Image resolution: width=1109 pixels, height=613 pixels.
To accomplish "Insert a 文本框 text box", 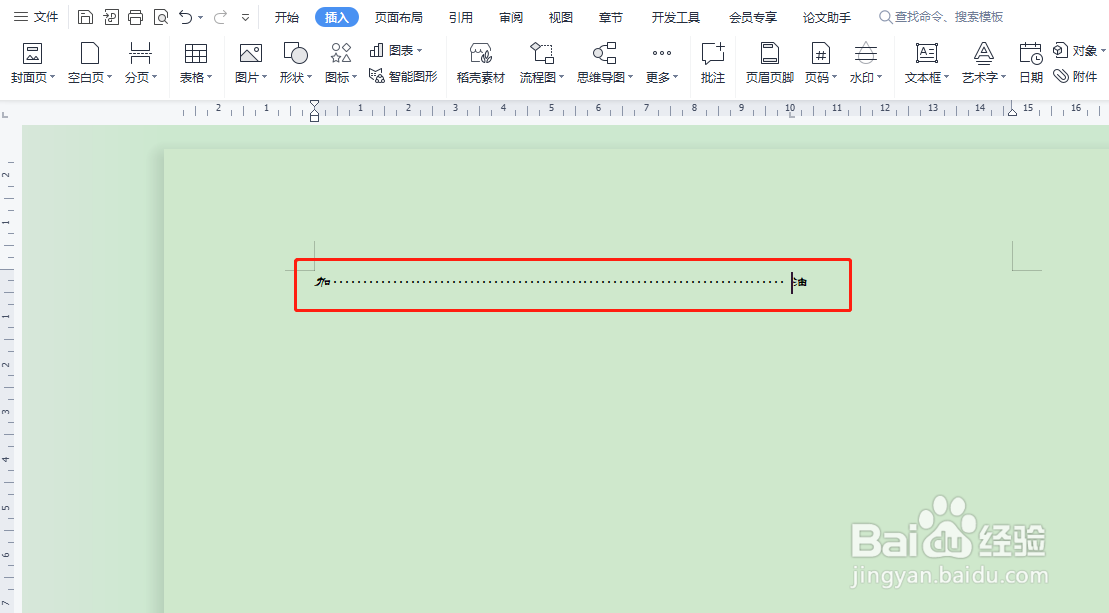I will [x=927, y=63].
